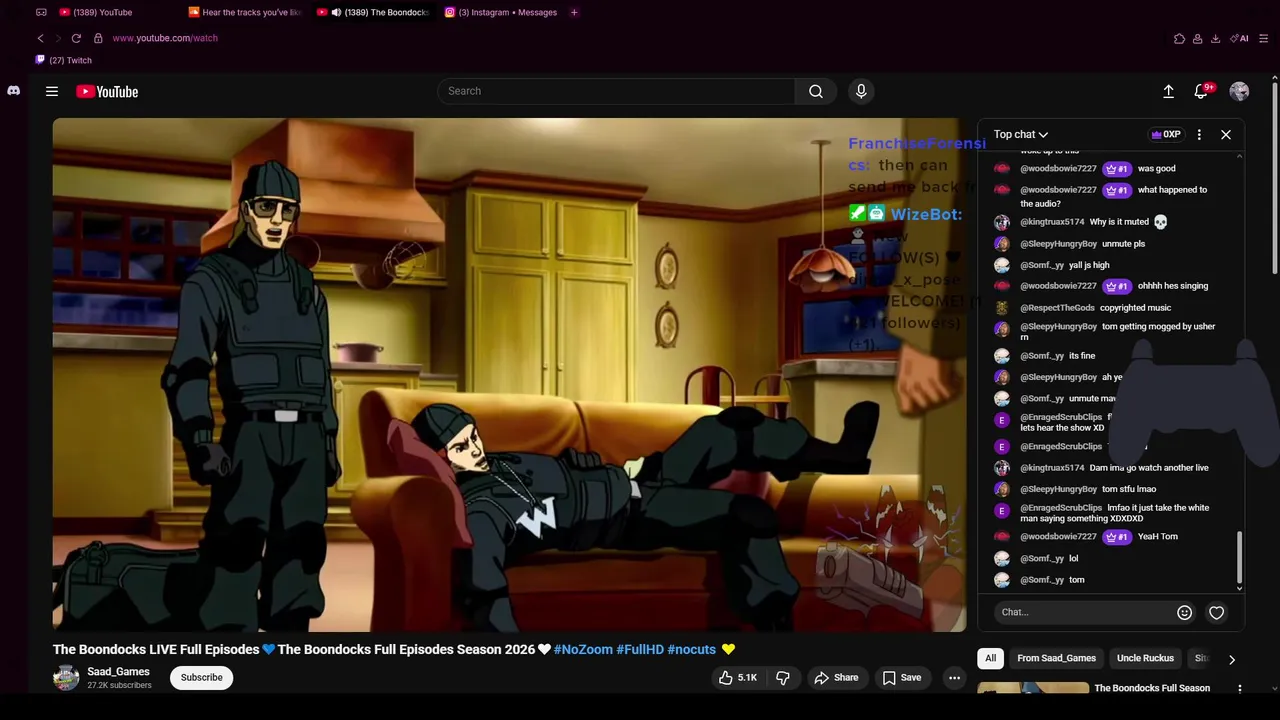Click the upload/create icon in YouTube header
This screenshot has width=1280, height=720.
click(1168, 91)
